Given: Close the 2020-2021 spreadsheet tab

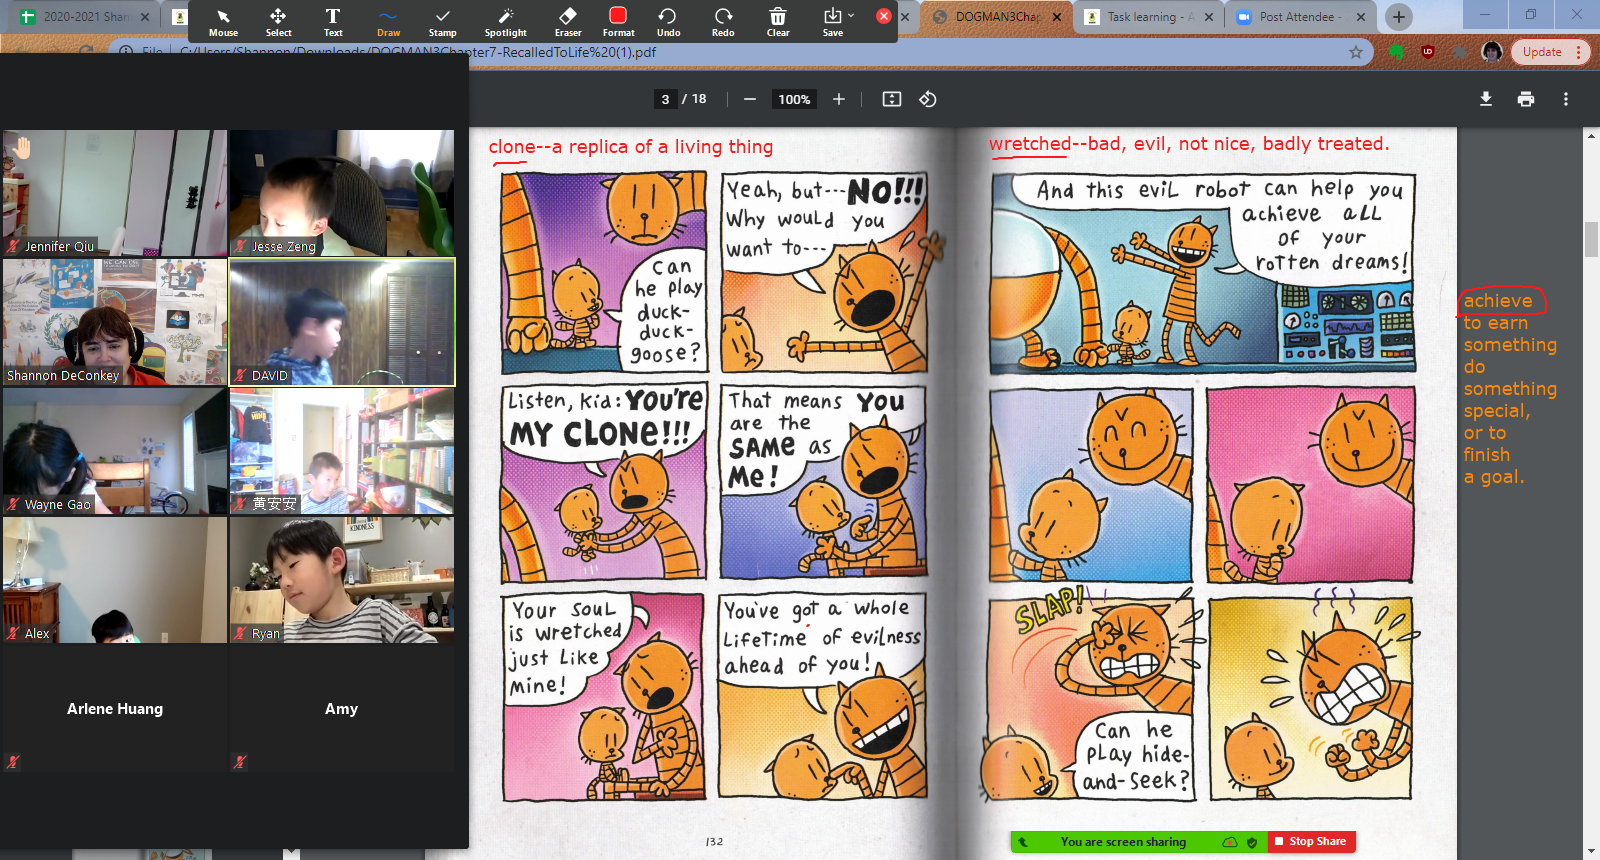Looking at the screenshot, I should point(144,17).
